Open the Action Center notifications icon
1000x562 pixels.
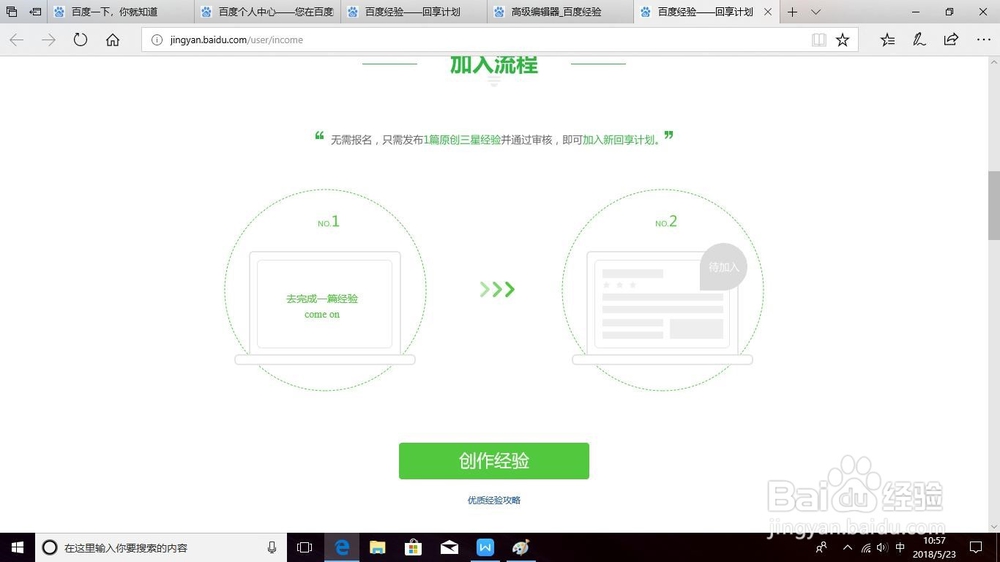click(976, 547)
